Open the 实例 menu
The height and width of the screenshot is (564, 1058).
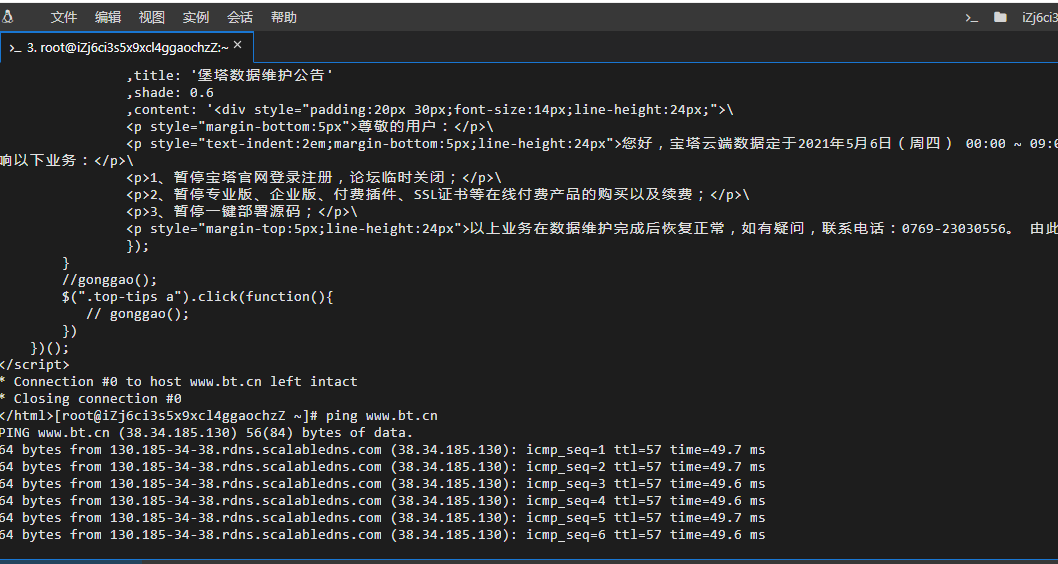click(196, 18)
